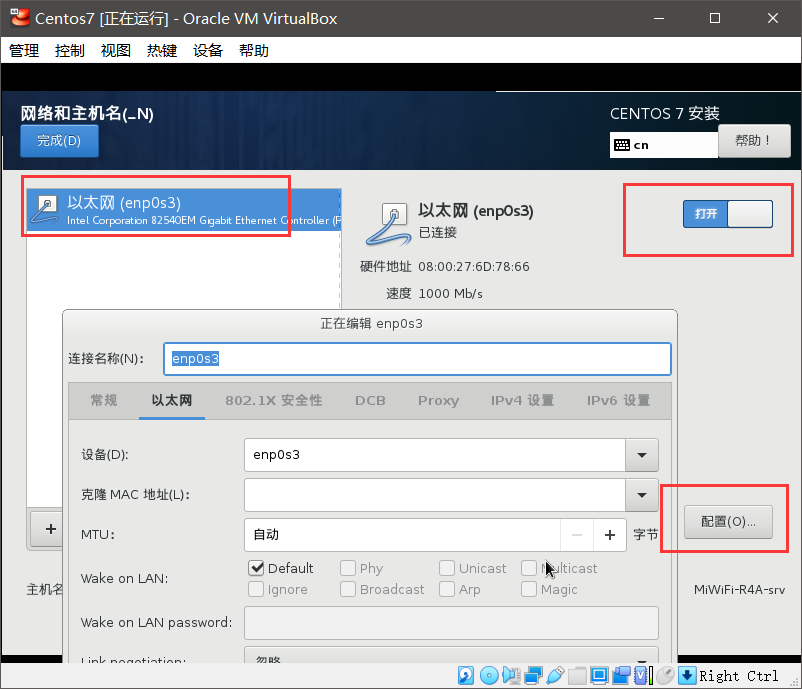This screenshot has height=689, width=802.
Task: Open the 设备 menu
Action: click(x=208, y=50)
